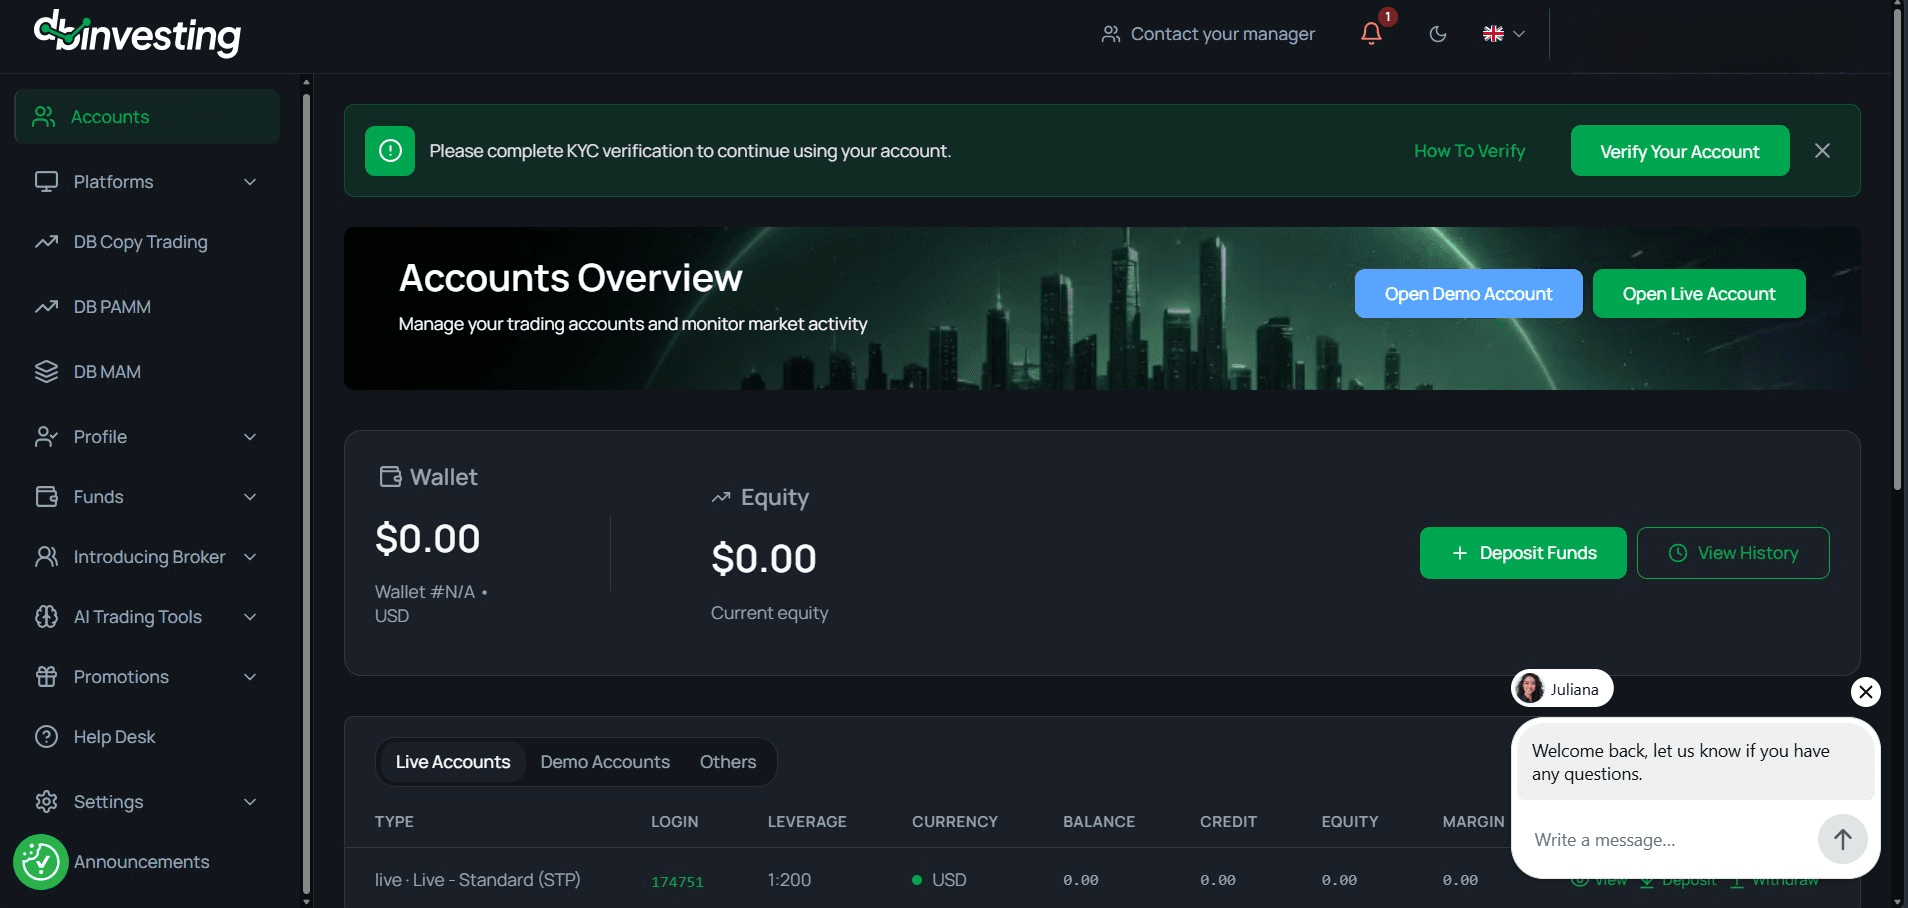Click the Settings gear icon
Screen dimensions: 1908x908
point(46,802)
